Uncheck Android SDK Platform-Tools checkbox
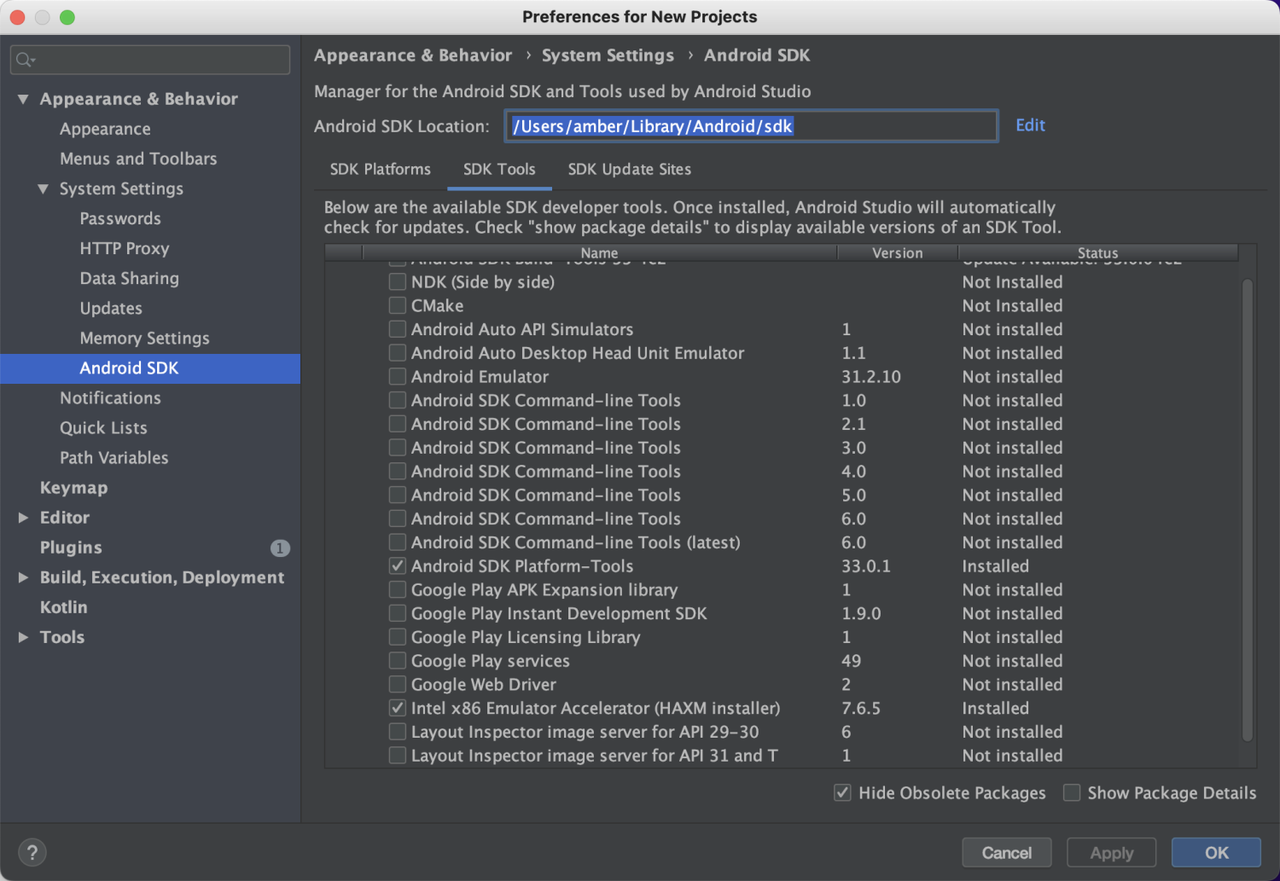Screen dimensions: 1280x881 397,566
